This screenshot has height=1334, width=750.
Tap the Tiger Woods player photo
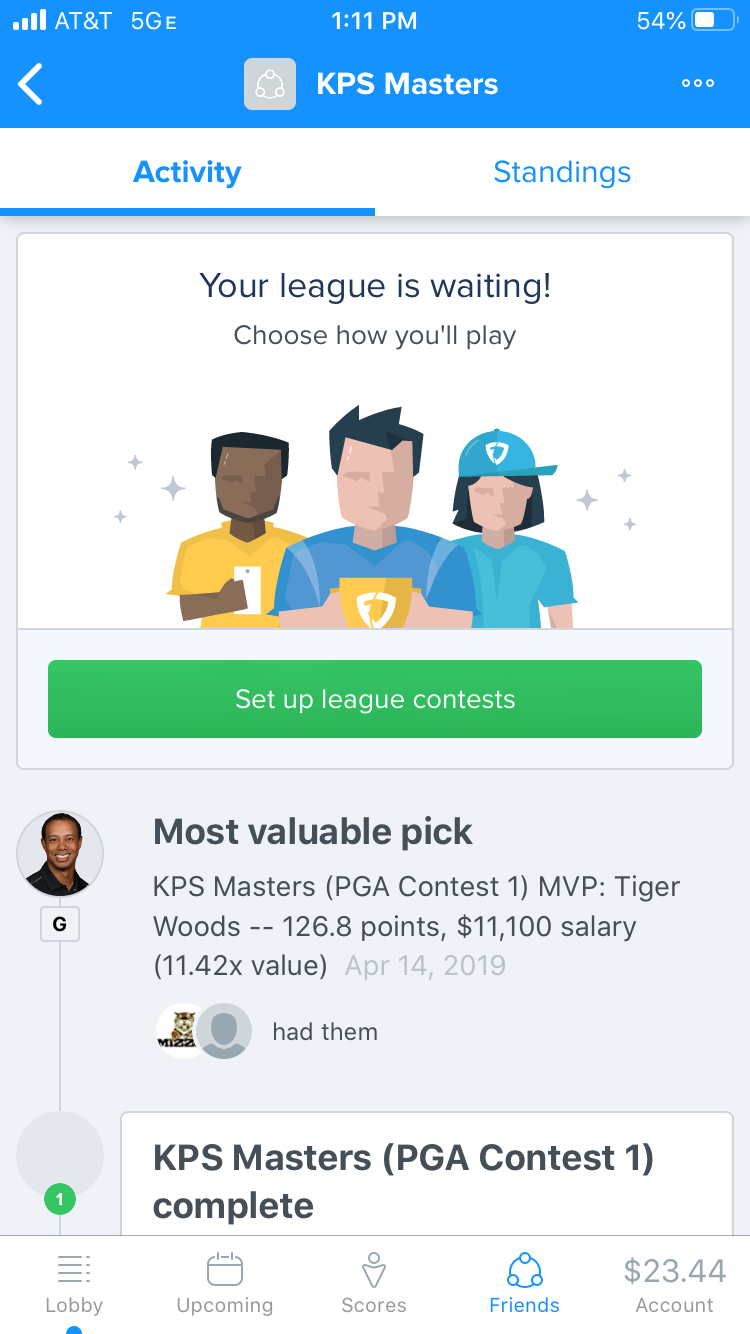(60, 853)
